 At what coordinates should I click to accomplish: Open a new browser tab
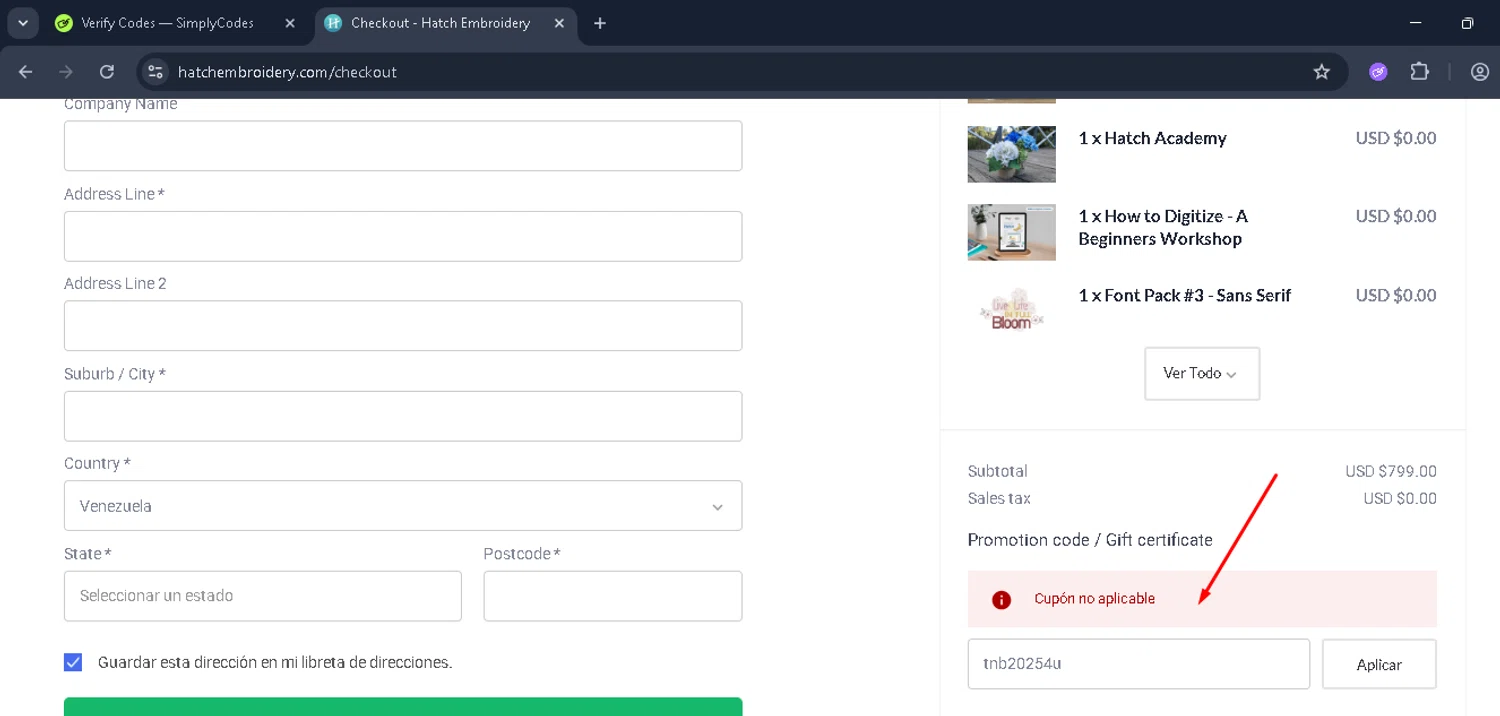click(x=600, y=23)
